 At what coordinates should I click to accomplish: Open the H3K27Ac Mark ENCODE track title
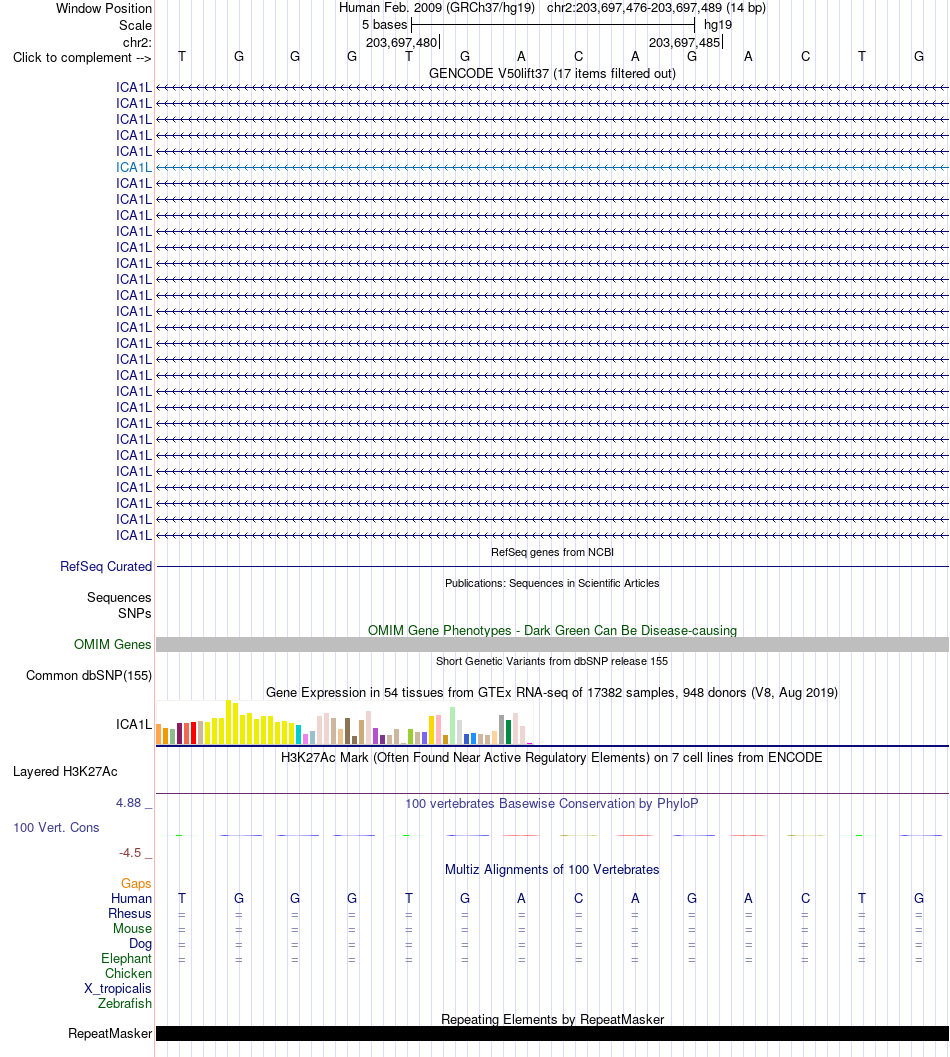pos(552,758)
